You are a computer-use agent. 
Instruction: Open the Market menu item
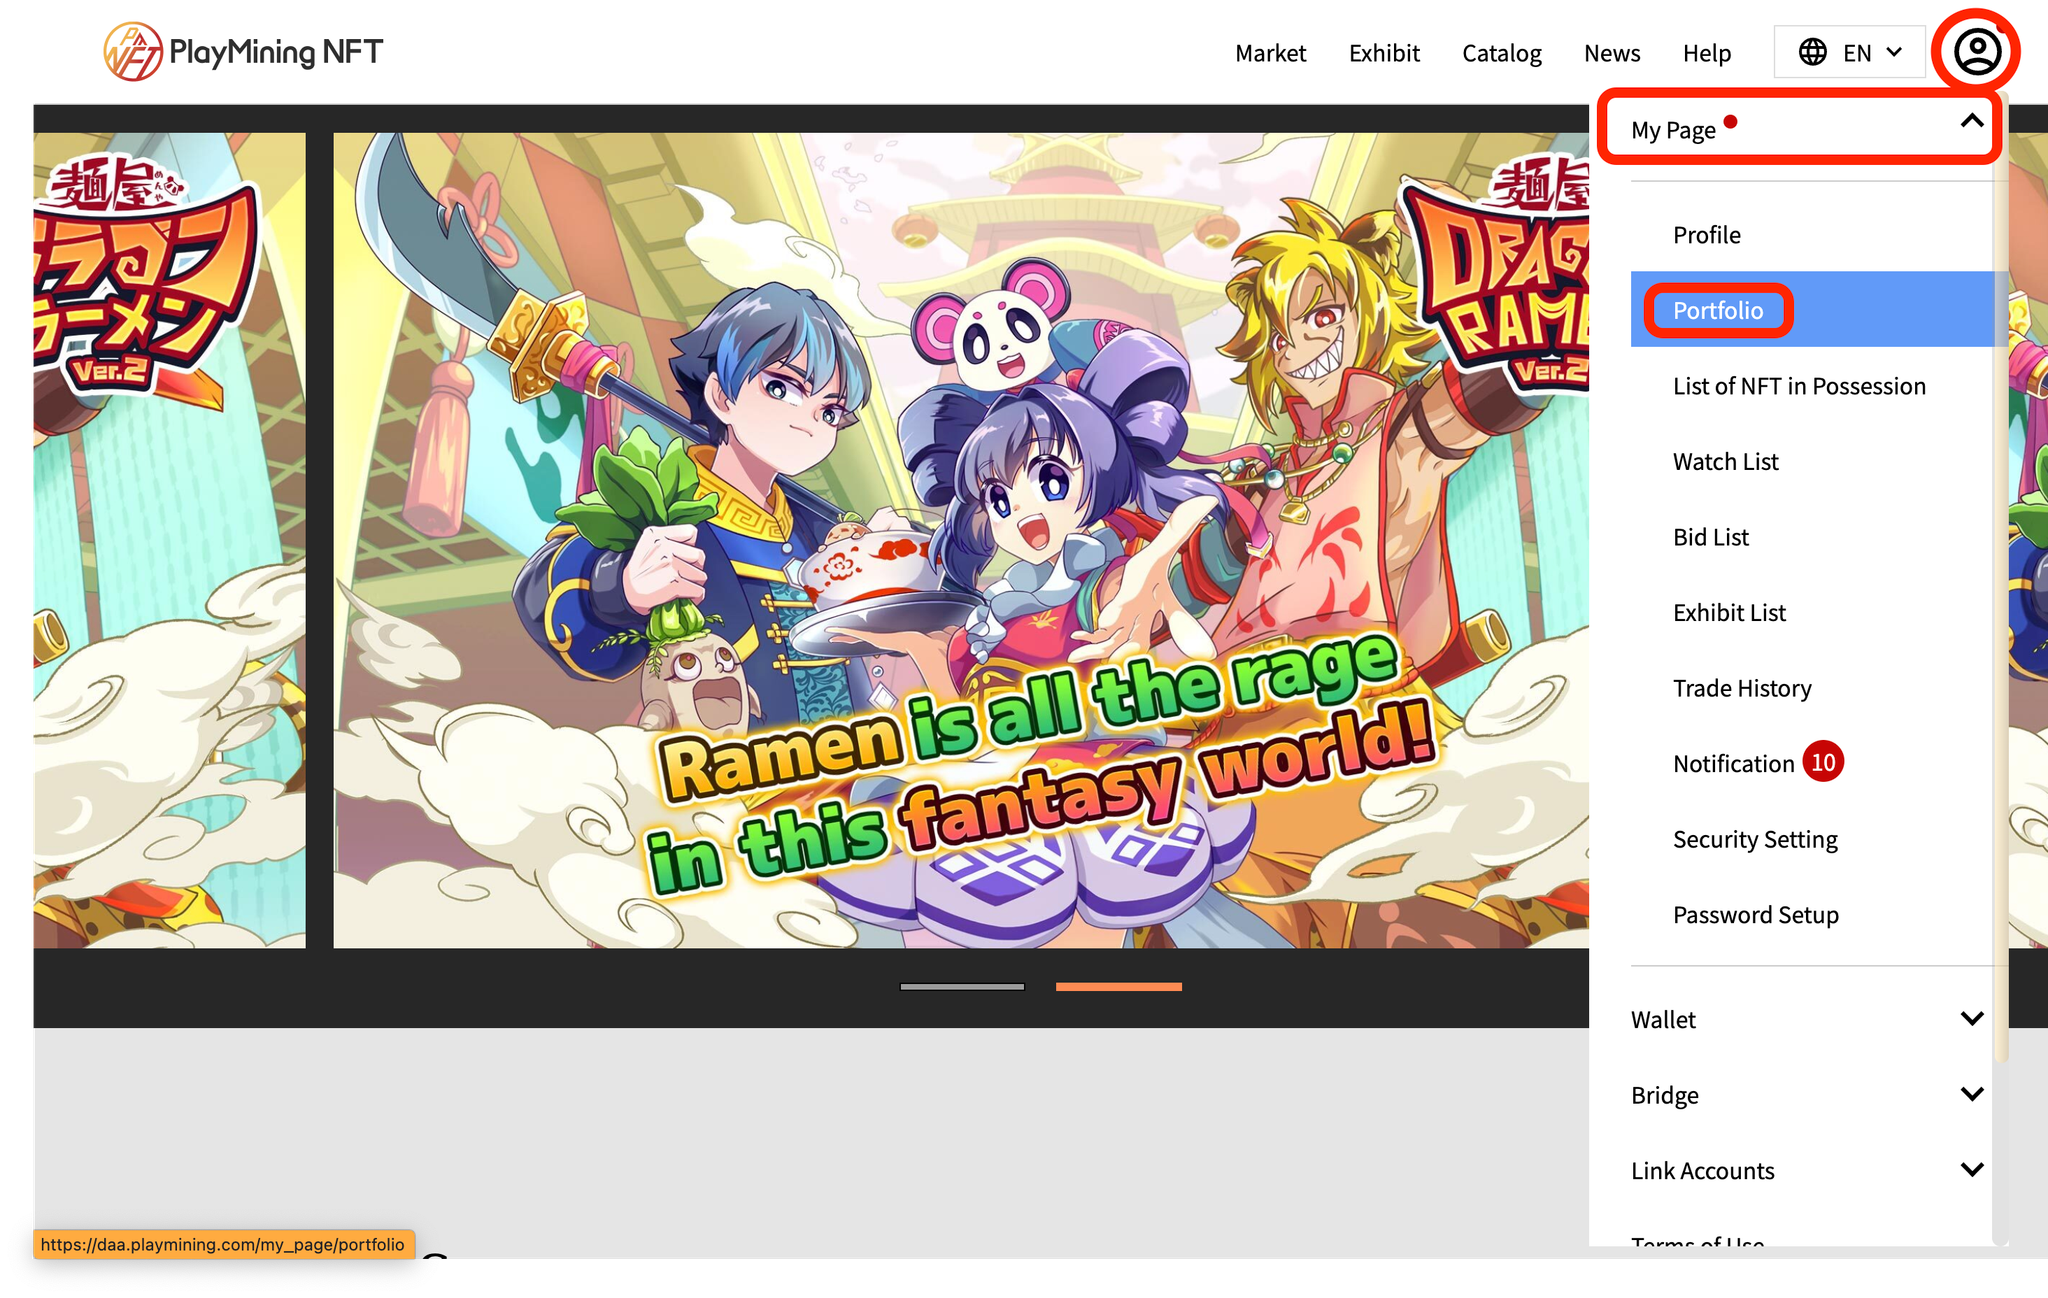pos(1270,53)
